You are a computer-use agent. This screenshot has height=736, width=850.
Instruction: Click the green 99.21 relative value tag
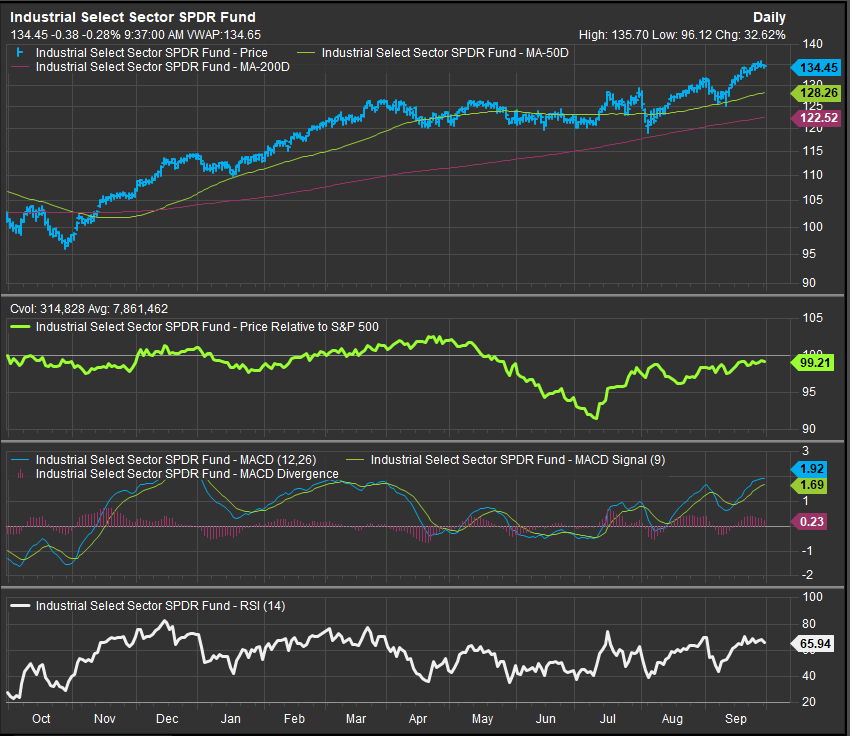click(813, 363)
